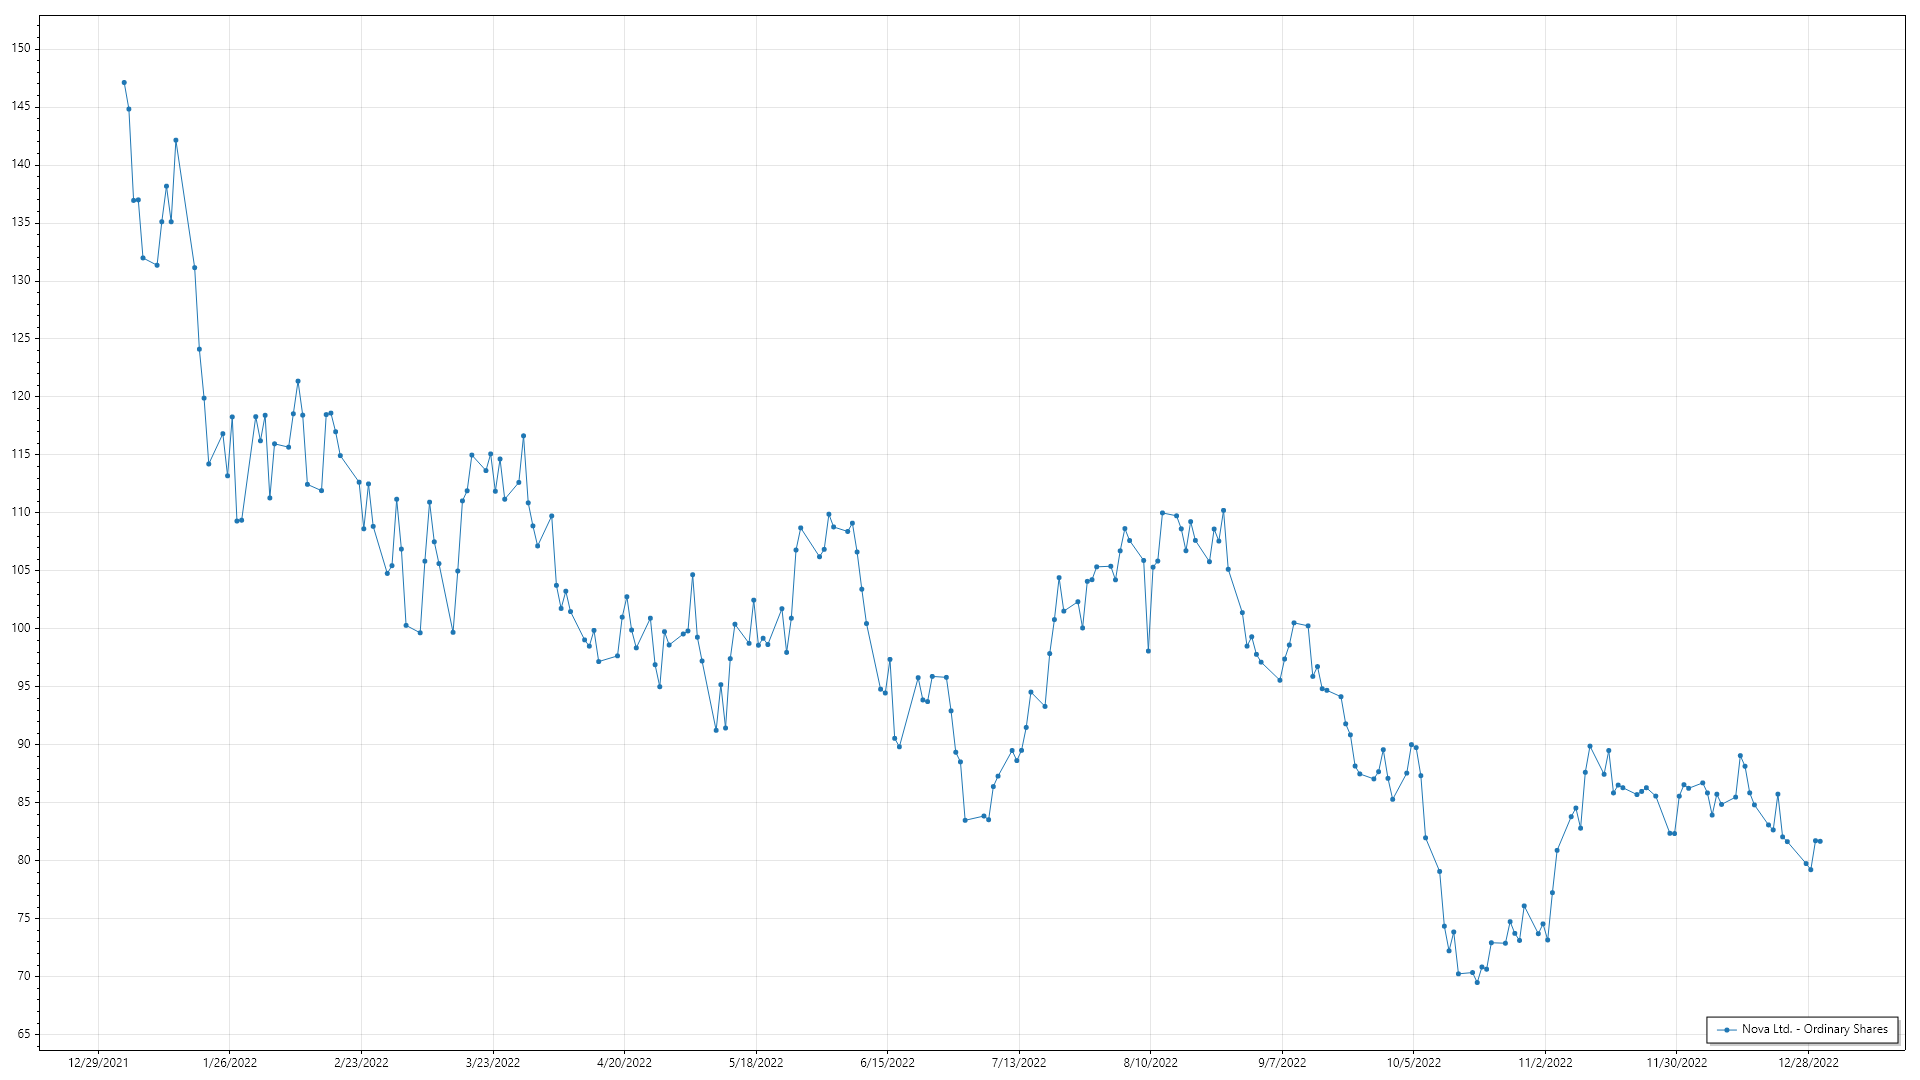Click the 4/20/2022 x-axis label
Image resolution: width=1920 pixels, height=1080 pixels.
point(624,1063)
